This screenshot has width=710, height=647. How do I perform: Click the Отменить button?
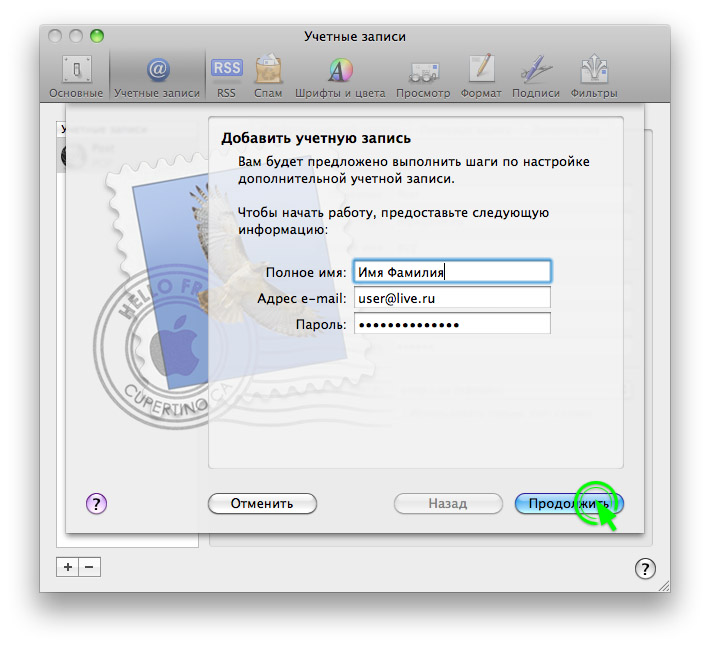[262, 503]
